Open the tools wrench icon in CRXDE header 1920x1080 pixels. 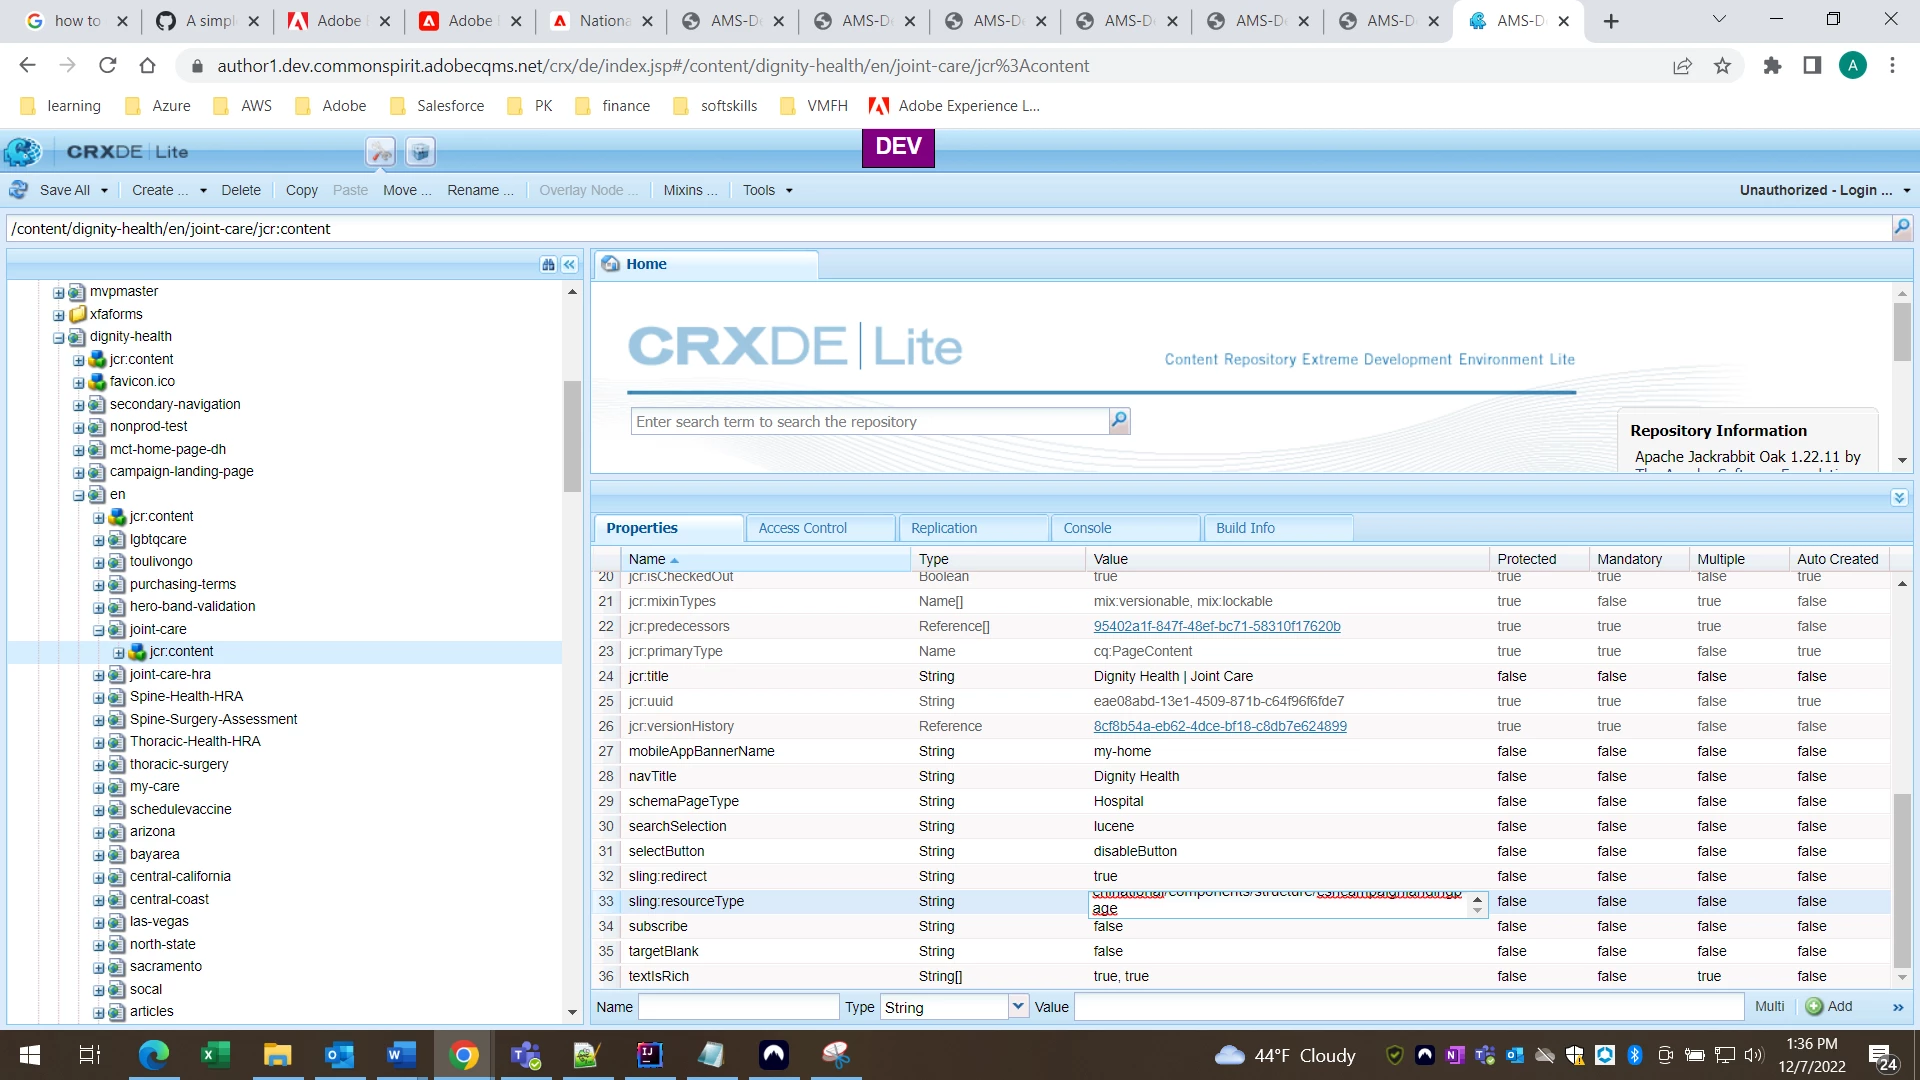click(380, 152)
